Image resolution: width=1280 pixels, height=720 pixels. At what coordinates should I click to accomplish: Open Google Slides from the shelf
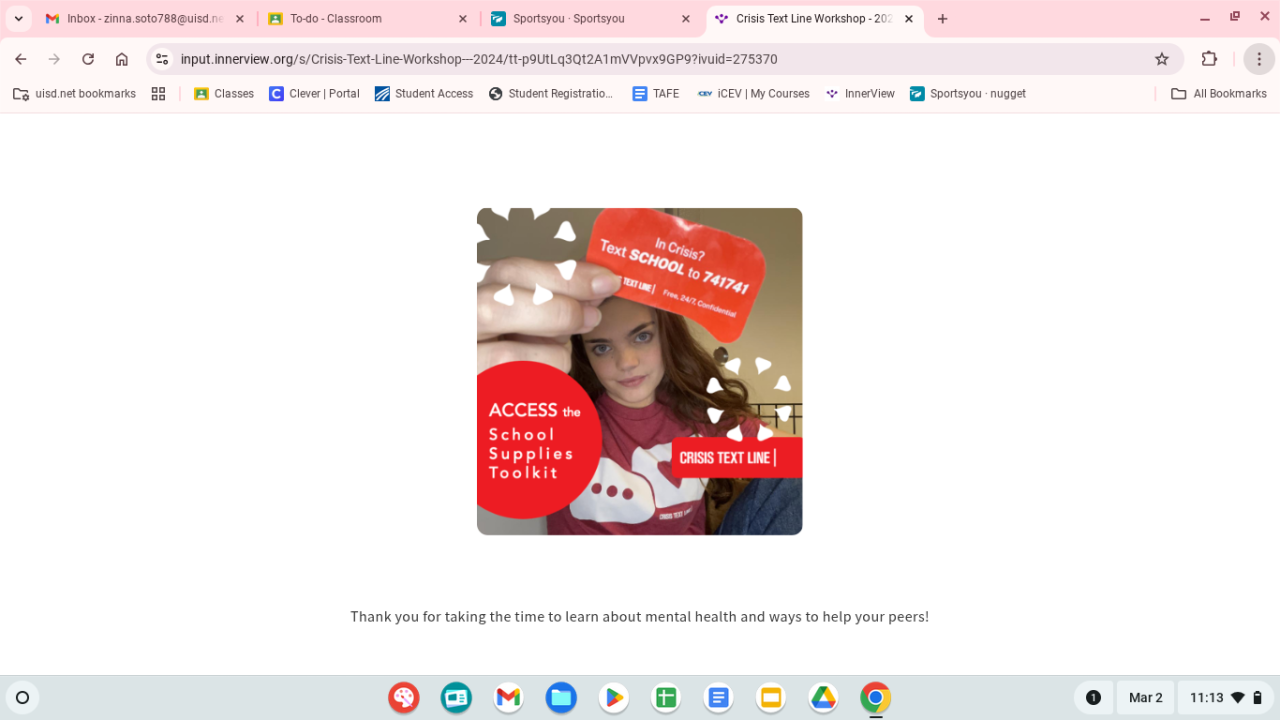pyautogui.click(x=771, y=698)
